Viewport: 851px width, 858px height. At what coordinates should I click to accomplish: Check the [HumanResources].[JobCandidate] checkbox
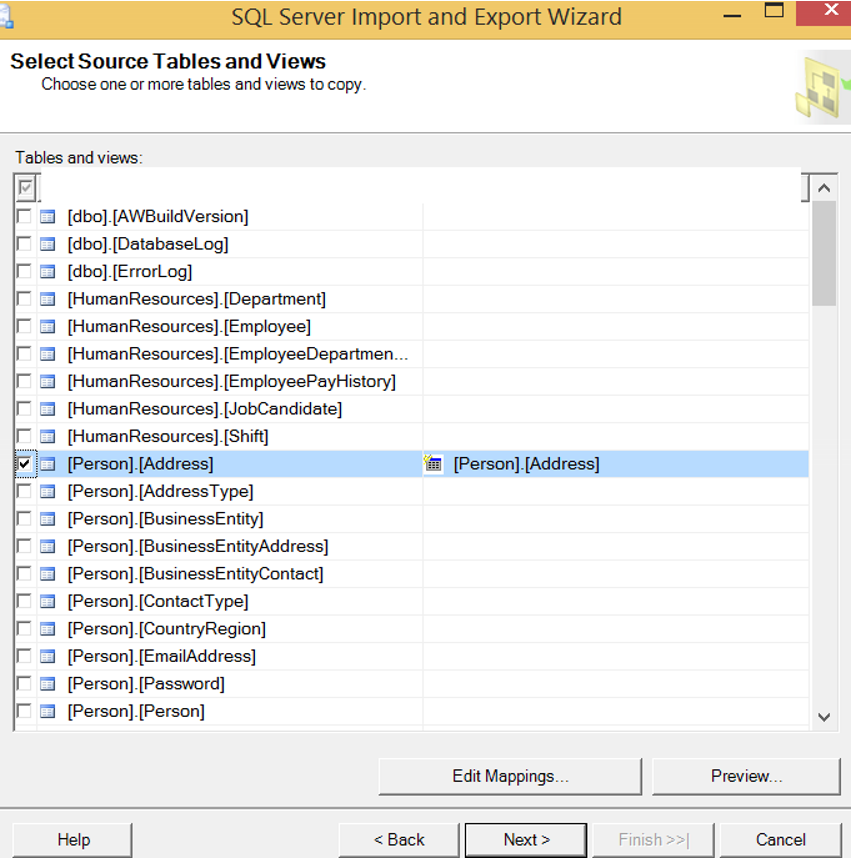[24, 408]
